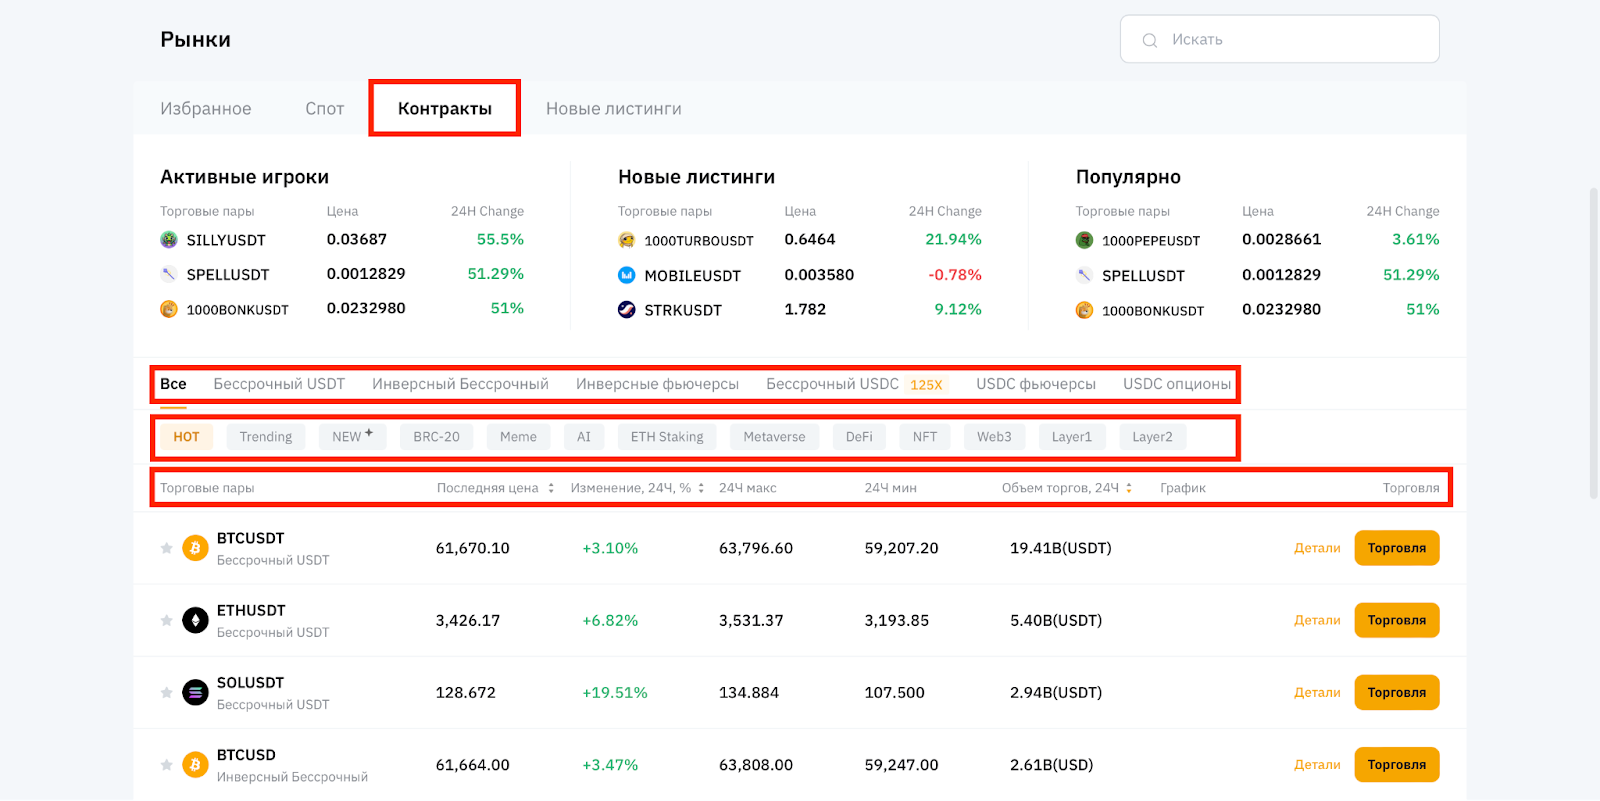Select Инверсный Бессрочный filter tab
This screenshot has width=1600, height=801.
point(460,384)
